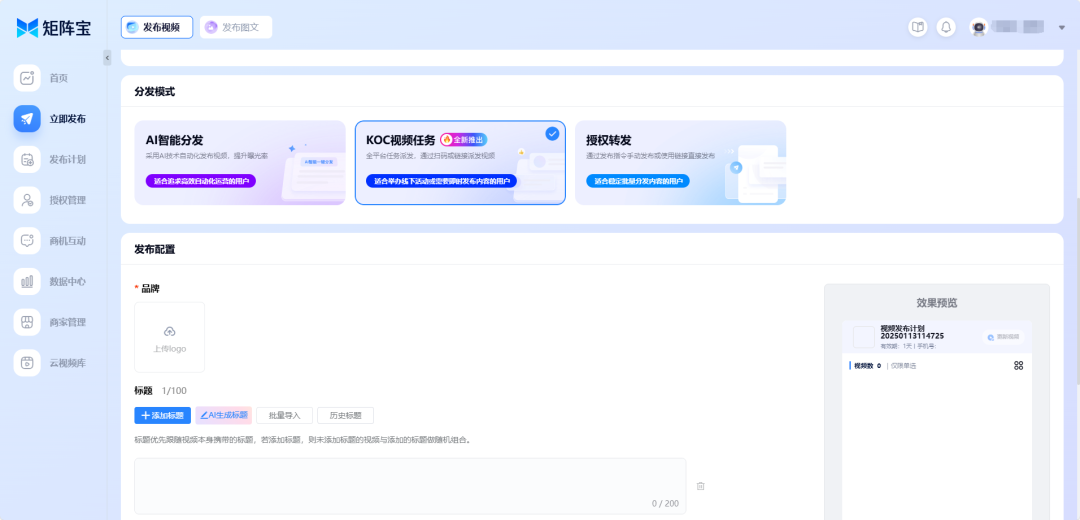Click the AI生成标题 button

point(224,415)
